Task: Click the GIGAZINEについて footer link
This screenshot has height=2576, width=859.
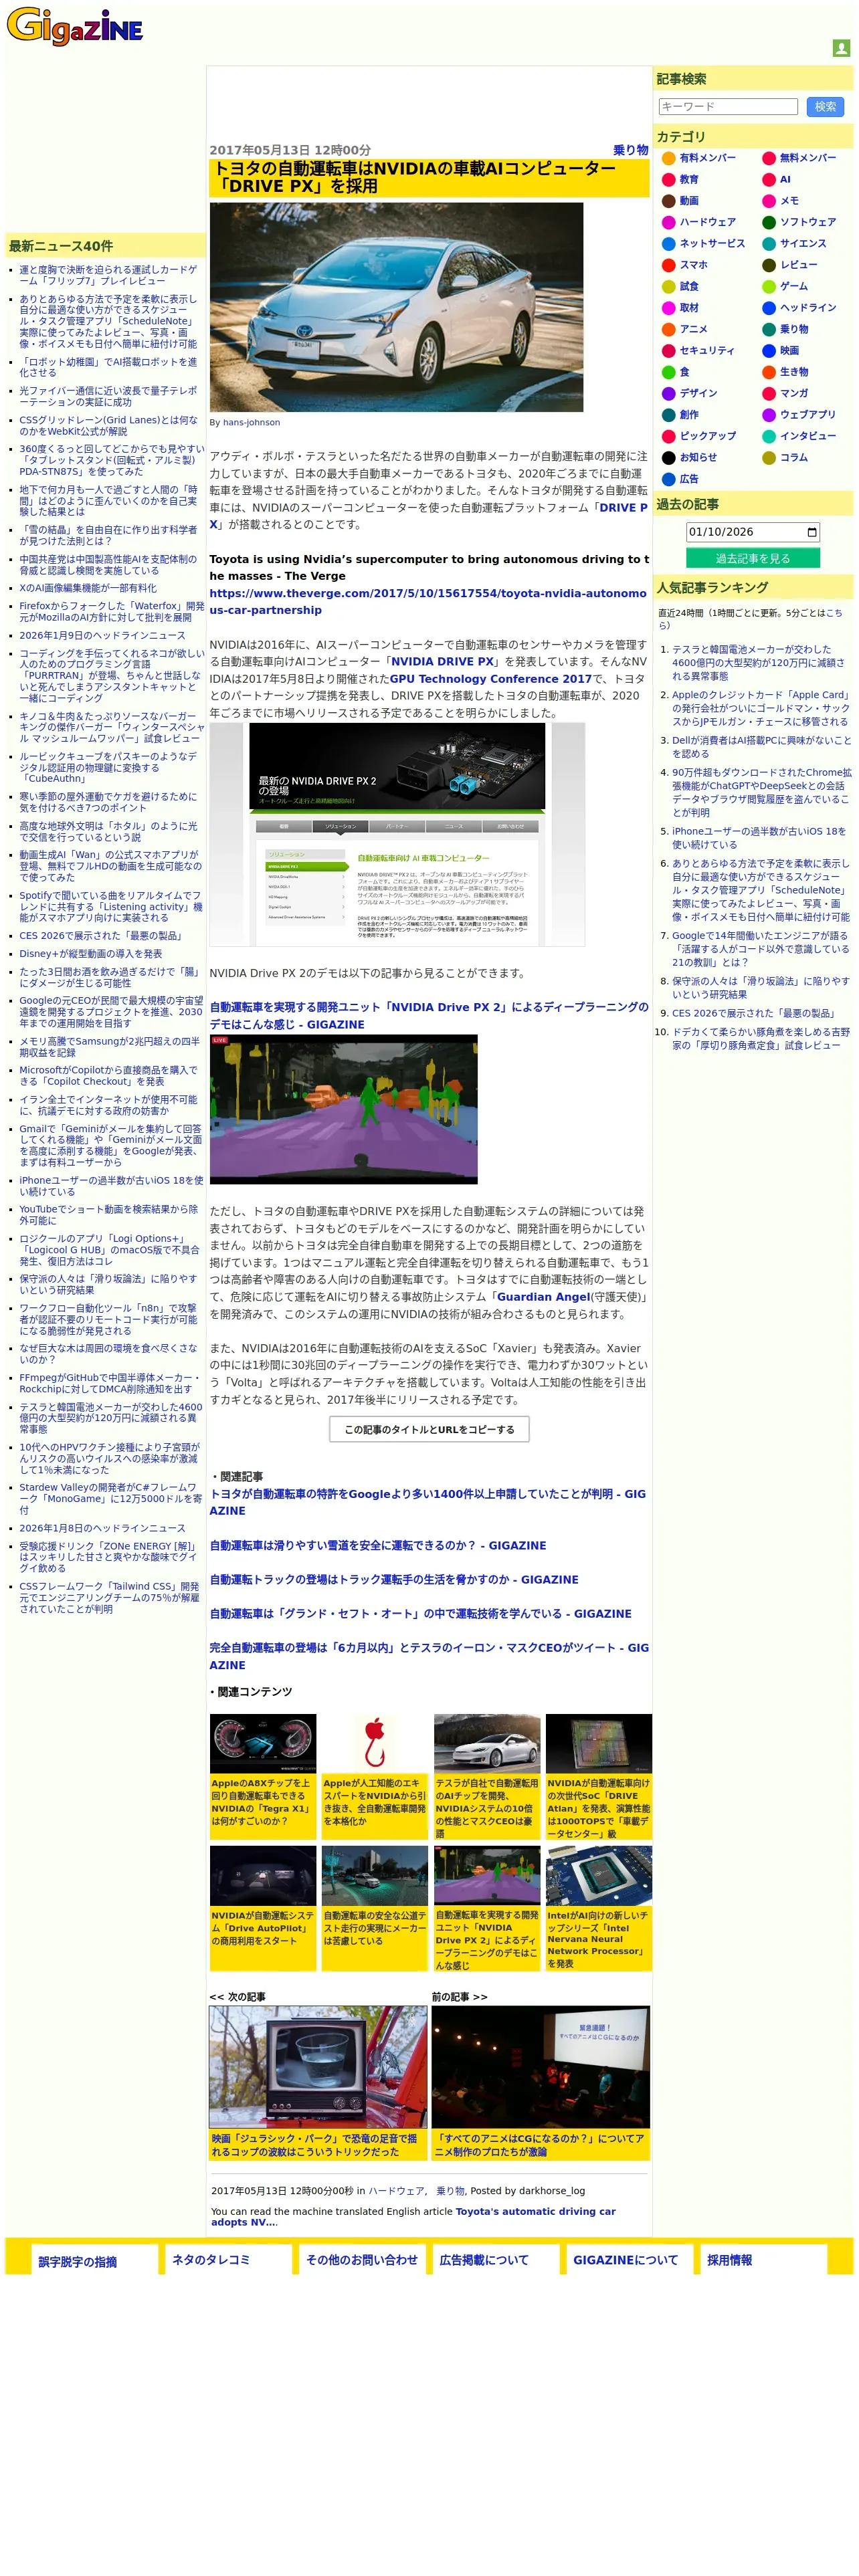Action: pos(625,2260)
